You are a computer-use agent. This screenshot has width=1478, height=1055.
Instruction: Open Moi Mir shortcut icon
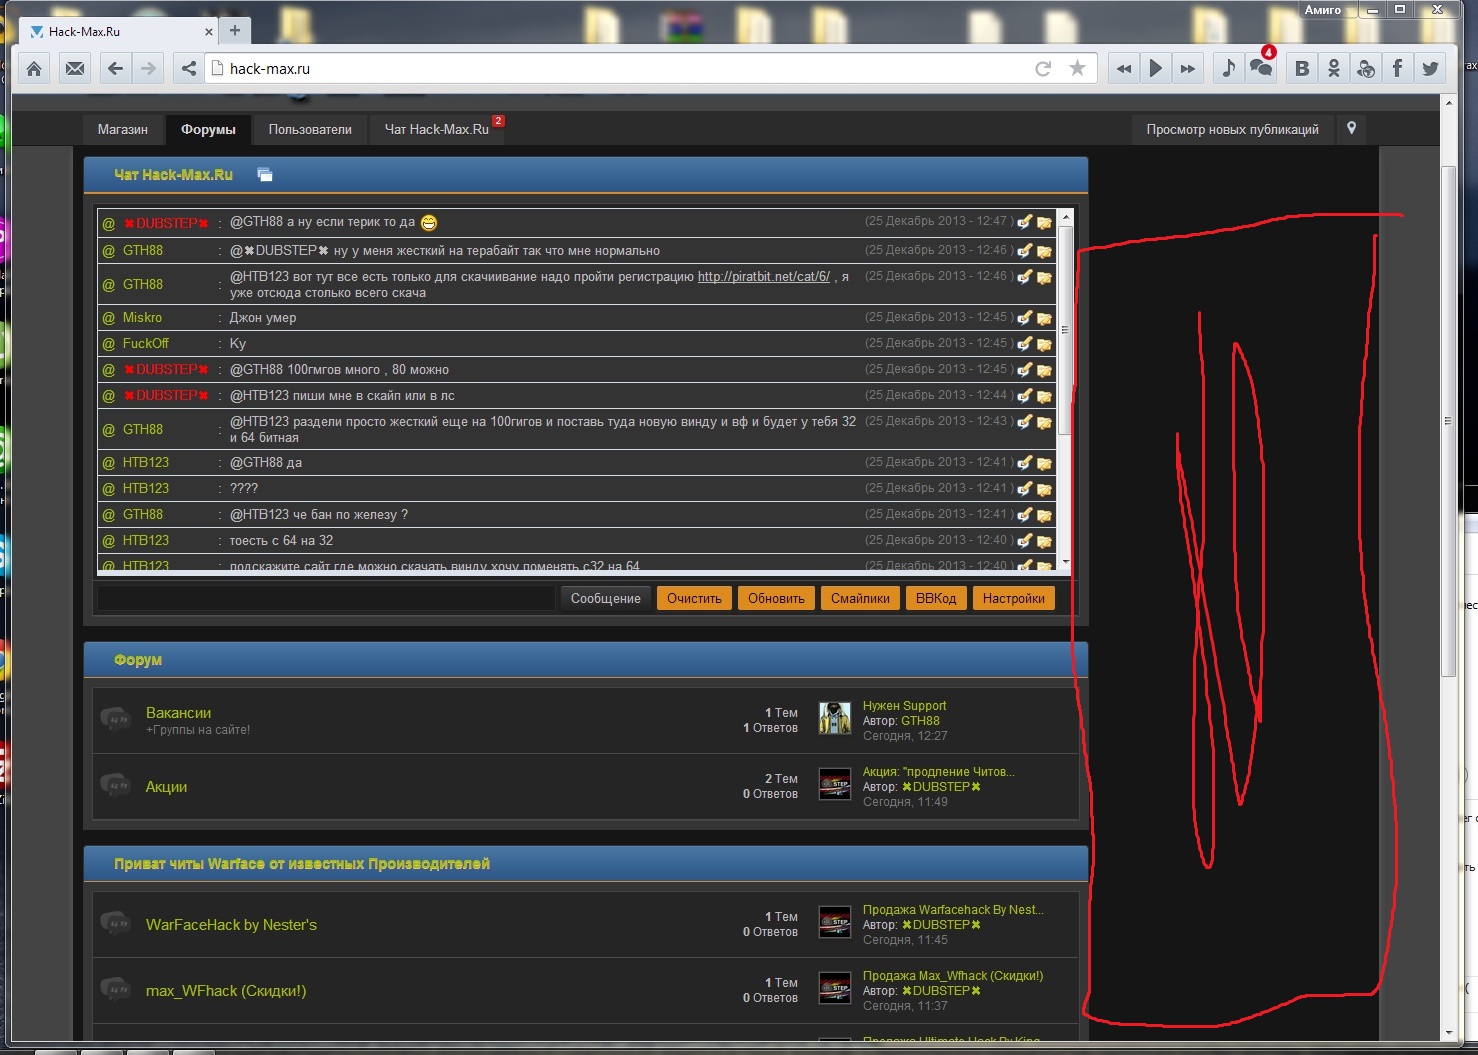pos(1366,68)
